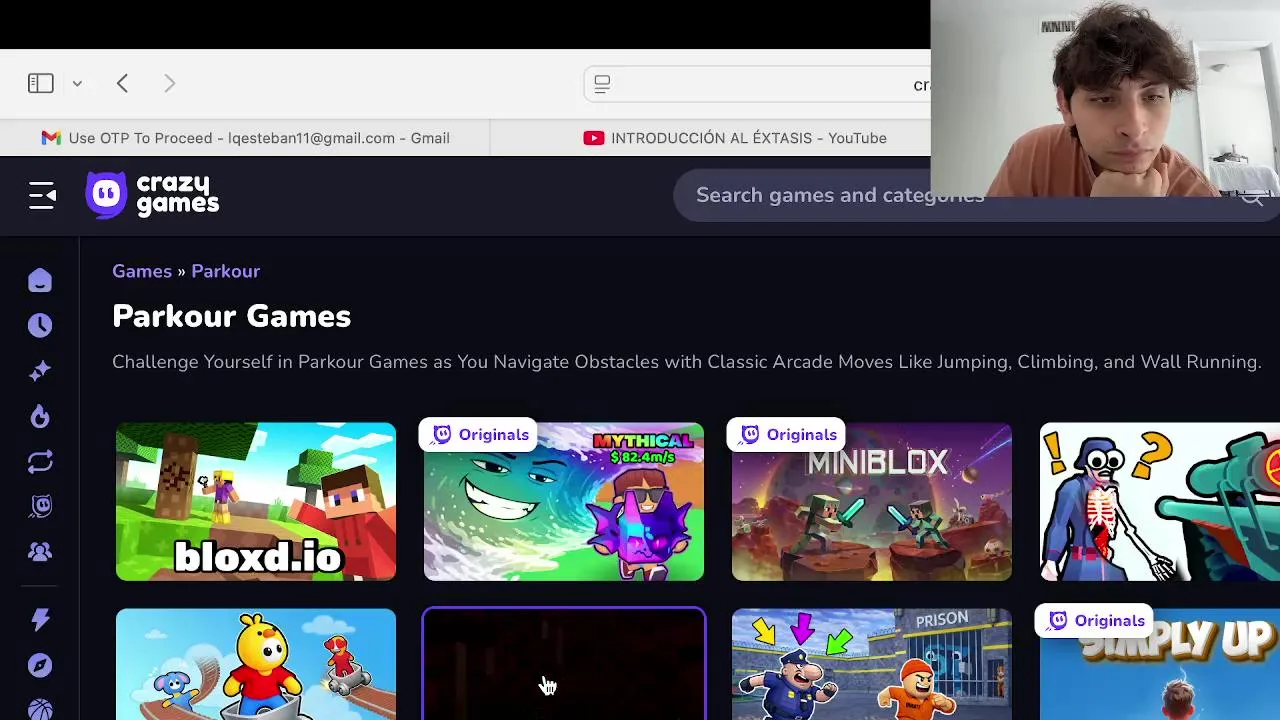Click Originals badge on MINIBLOX game
Screen dimensions: 1280x720
point(787,435)
